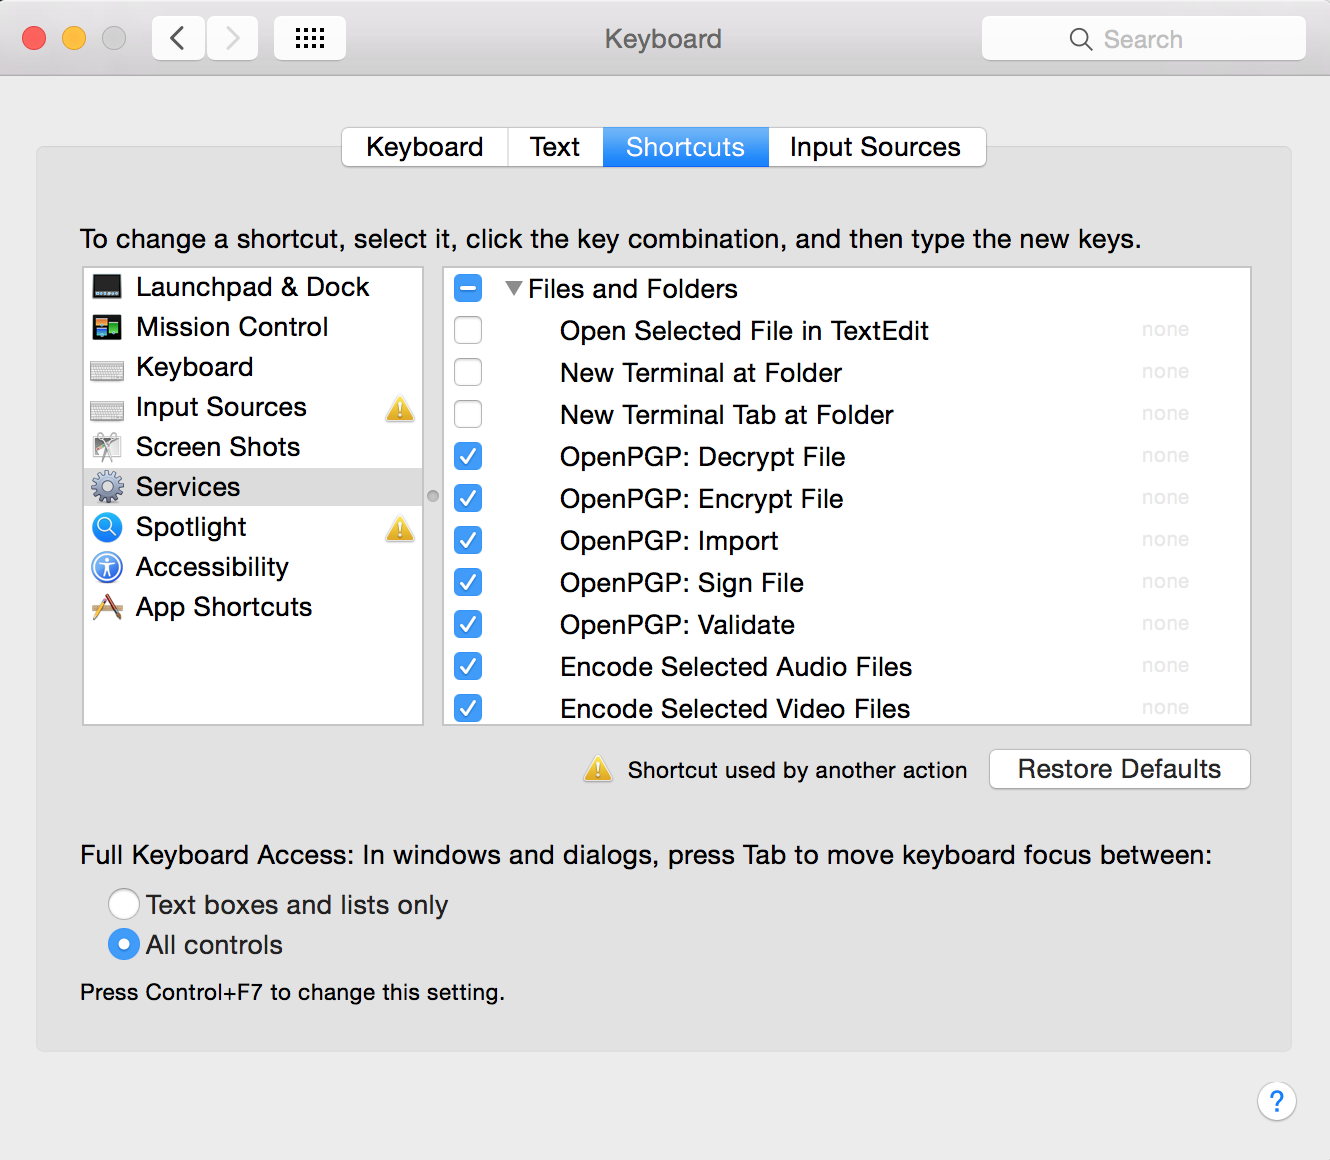The width and height of the screenshot is (1330, 1160).
Task: Choose Text boxes and lists only
Action: click(x=124, y=904)
